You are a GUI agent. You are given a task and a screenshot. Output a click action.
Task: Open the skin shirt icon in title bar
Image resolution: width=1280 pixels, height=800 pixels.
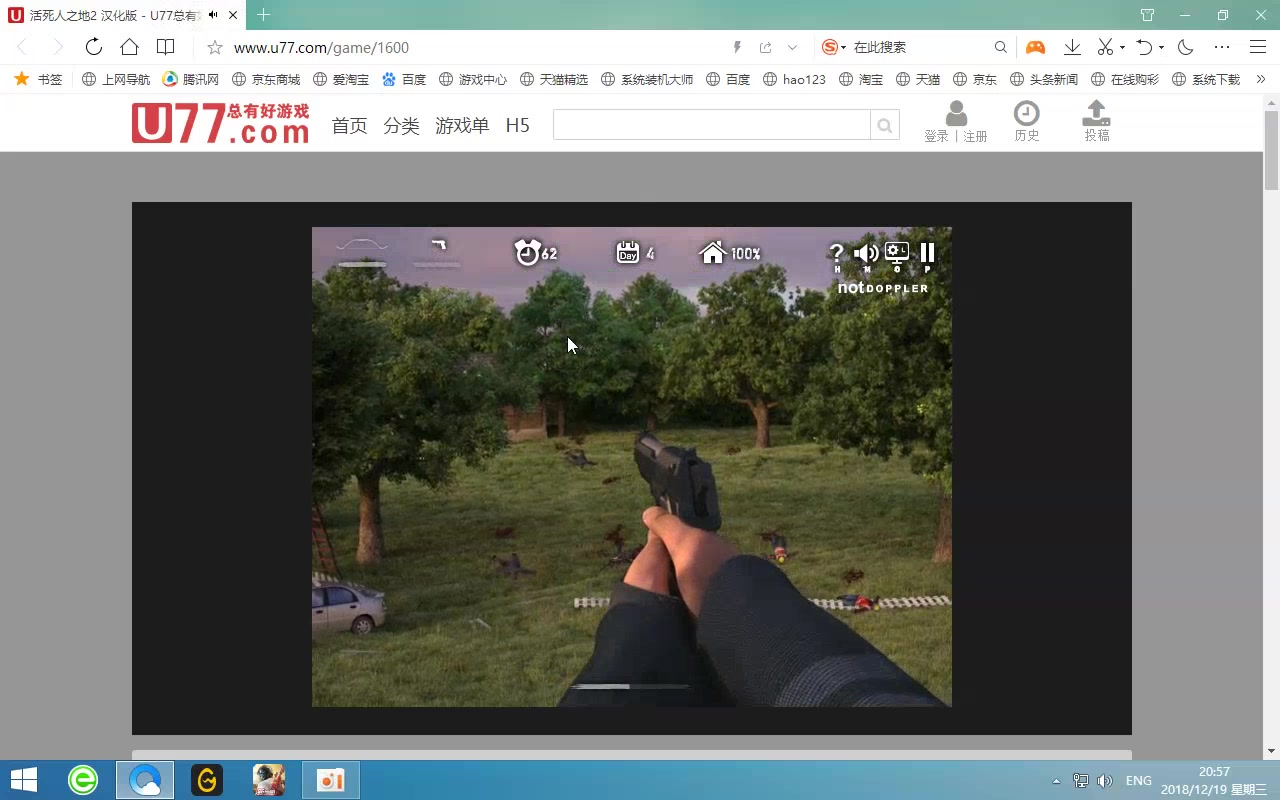tap(1147, 15)
